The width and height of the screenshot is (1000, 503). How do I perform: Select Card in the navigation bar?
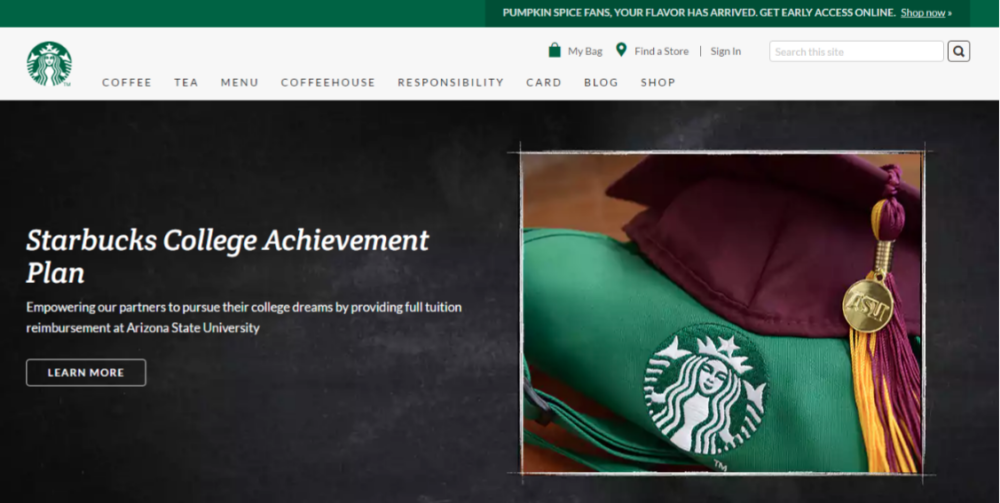(x=544, y=83)
